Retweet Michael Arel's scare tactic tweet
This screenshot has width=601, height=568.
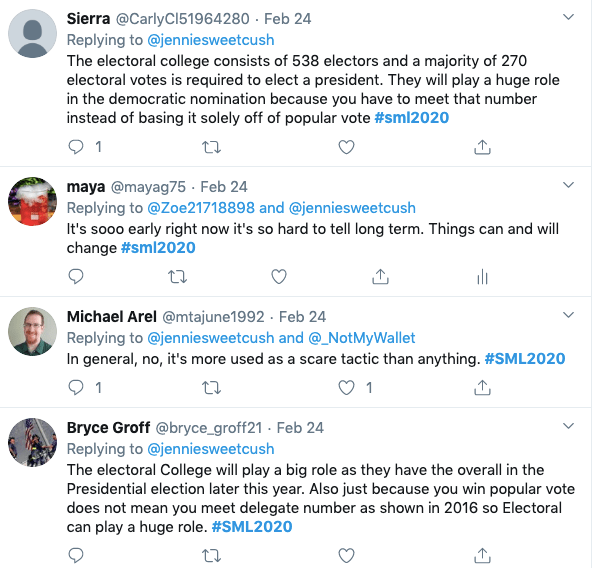[212, 387]
